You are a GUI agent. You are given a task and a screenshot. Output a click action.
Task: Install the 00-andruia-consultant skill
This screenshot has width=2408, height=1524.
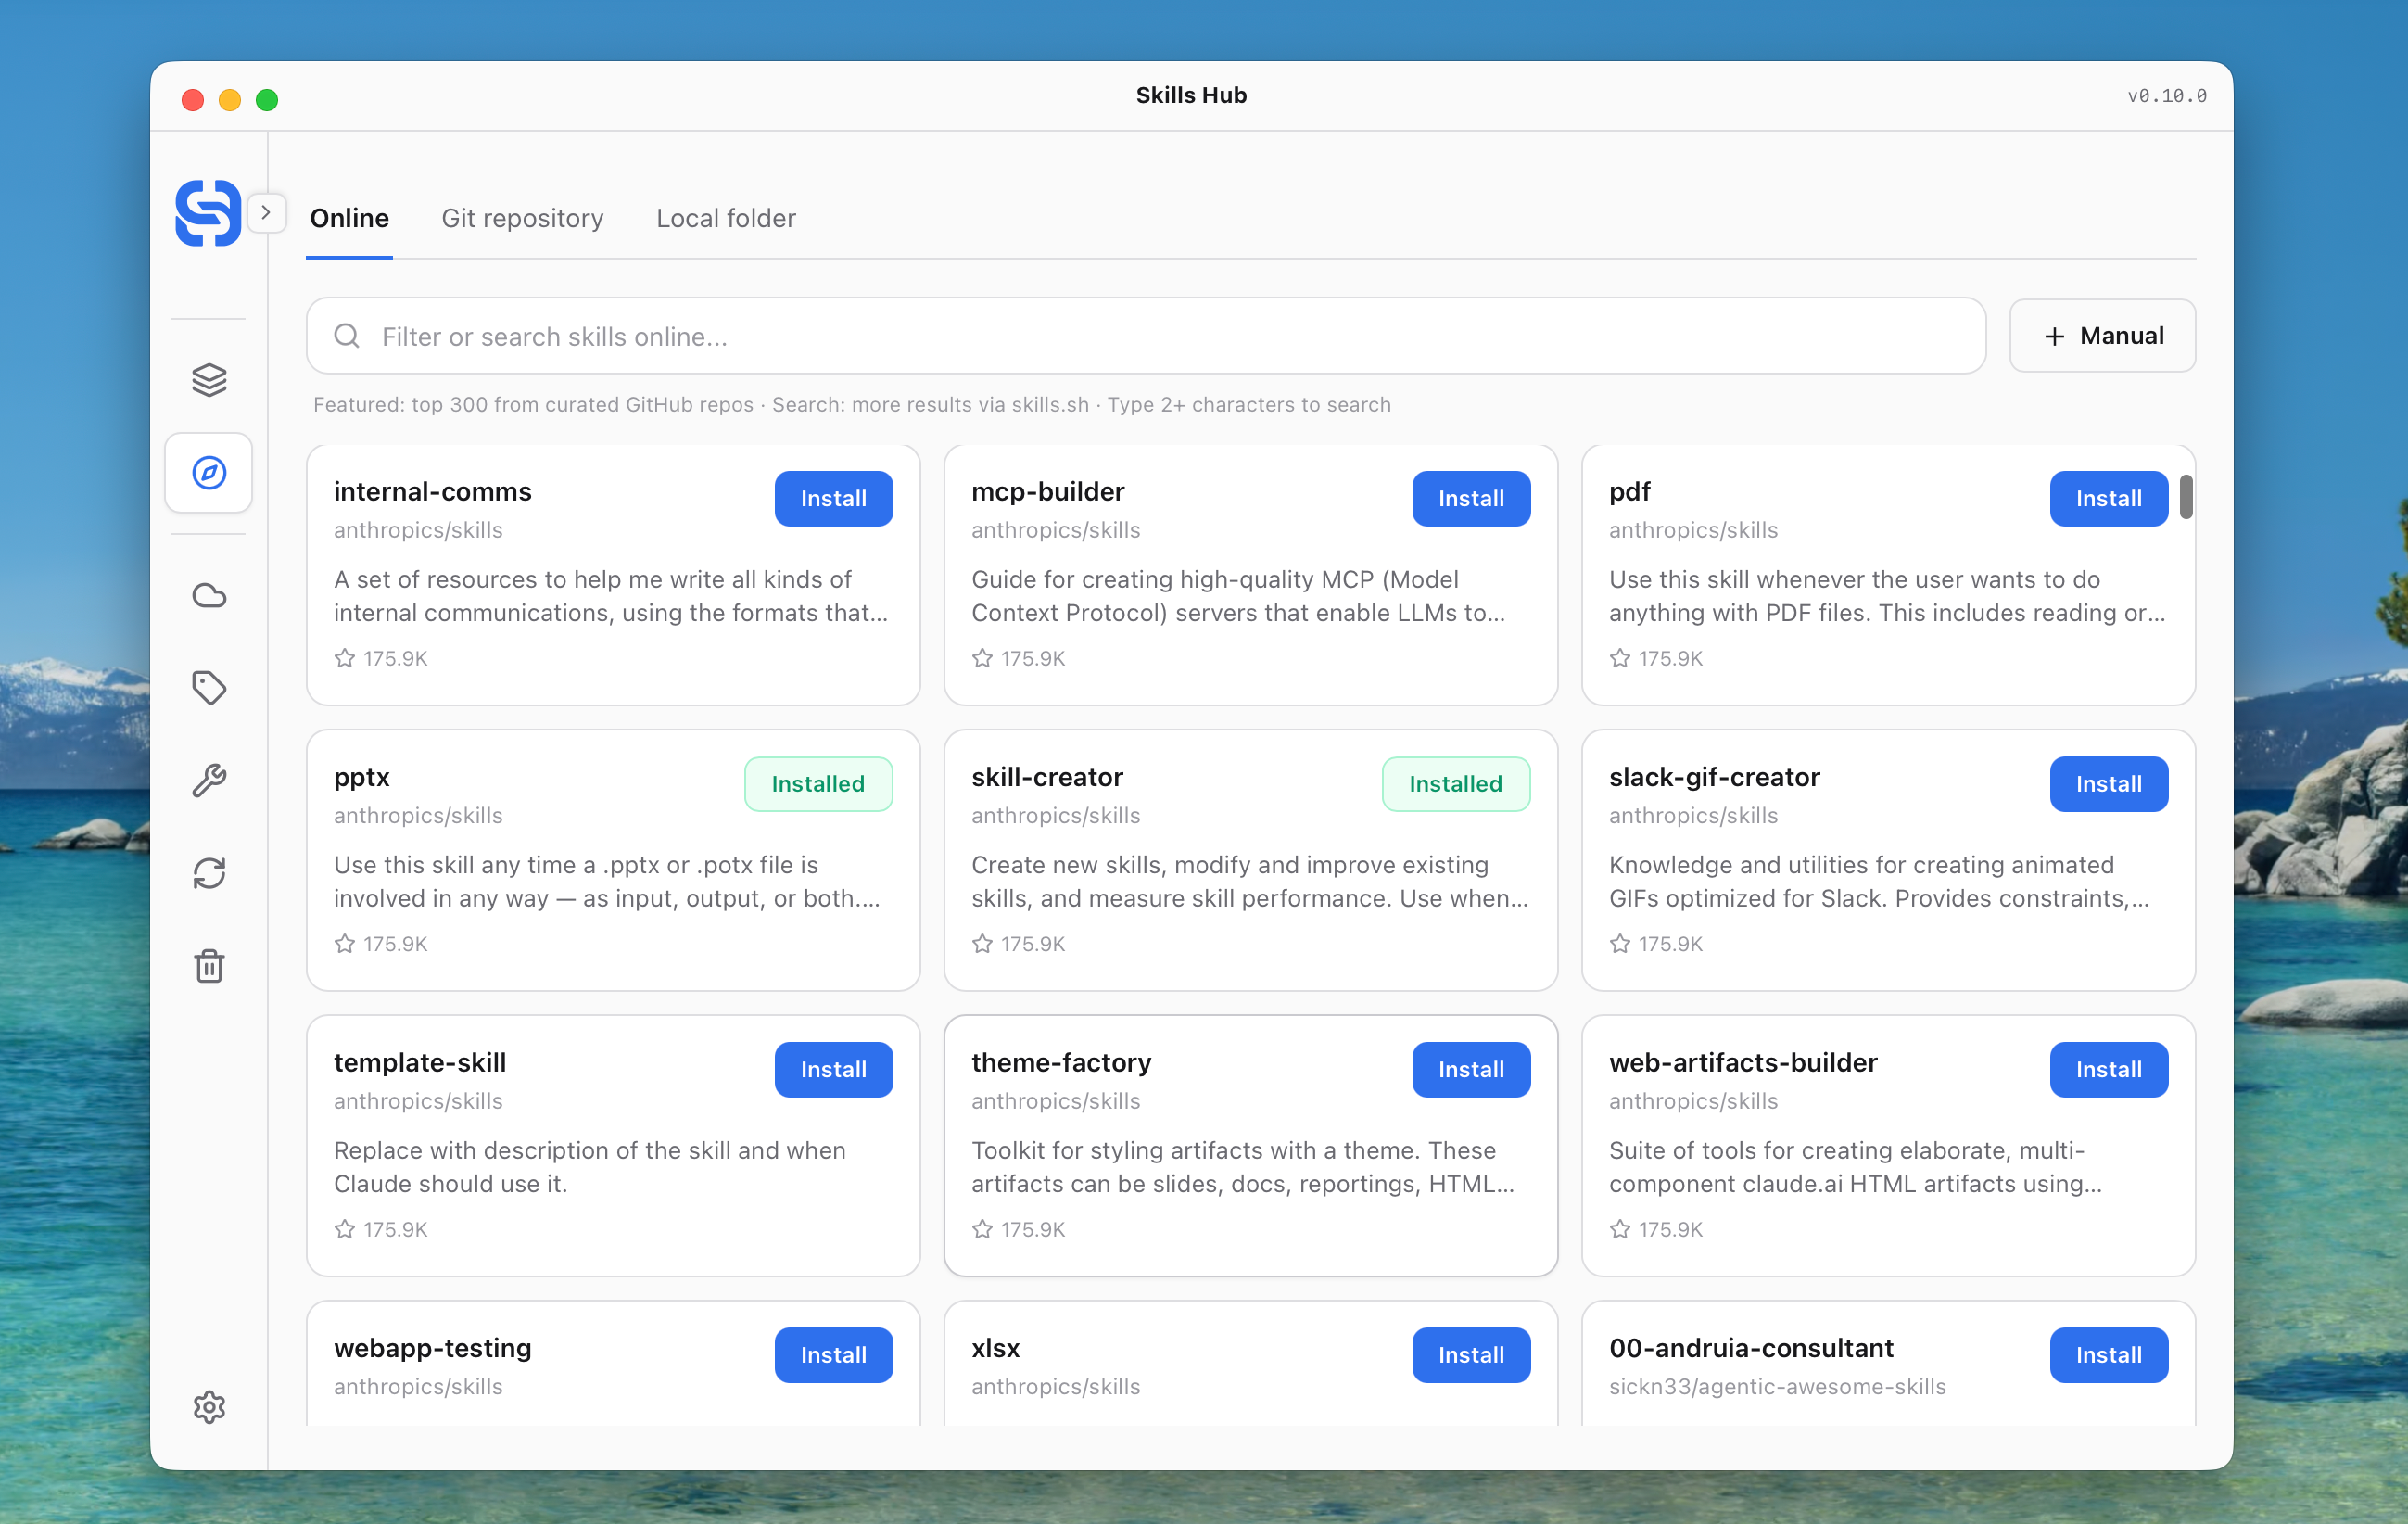2109,1355
